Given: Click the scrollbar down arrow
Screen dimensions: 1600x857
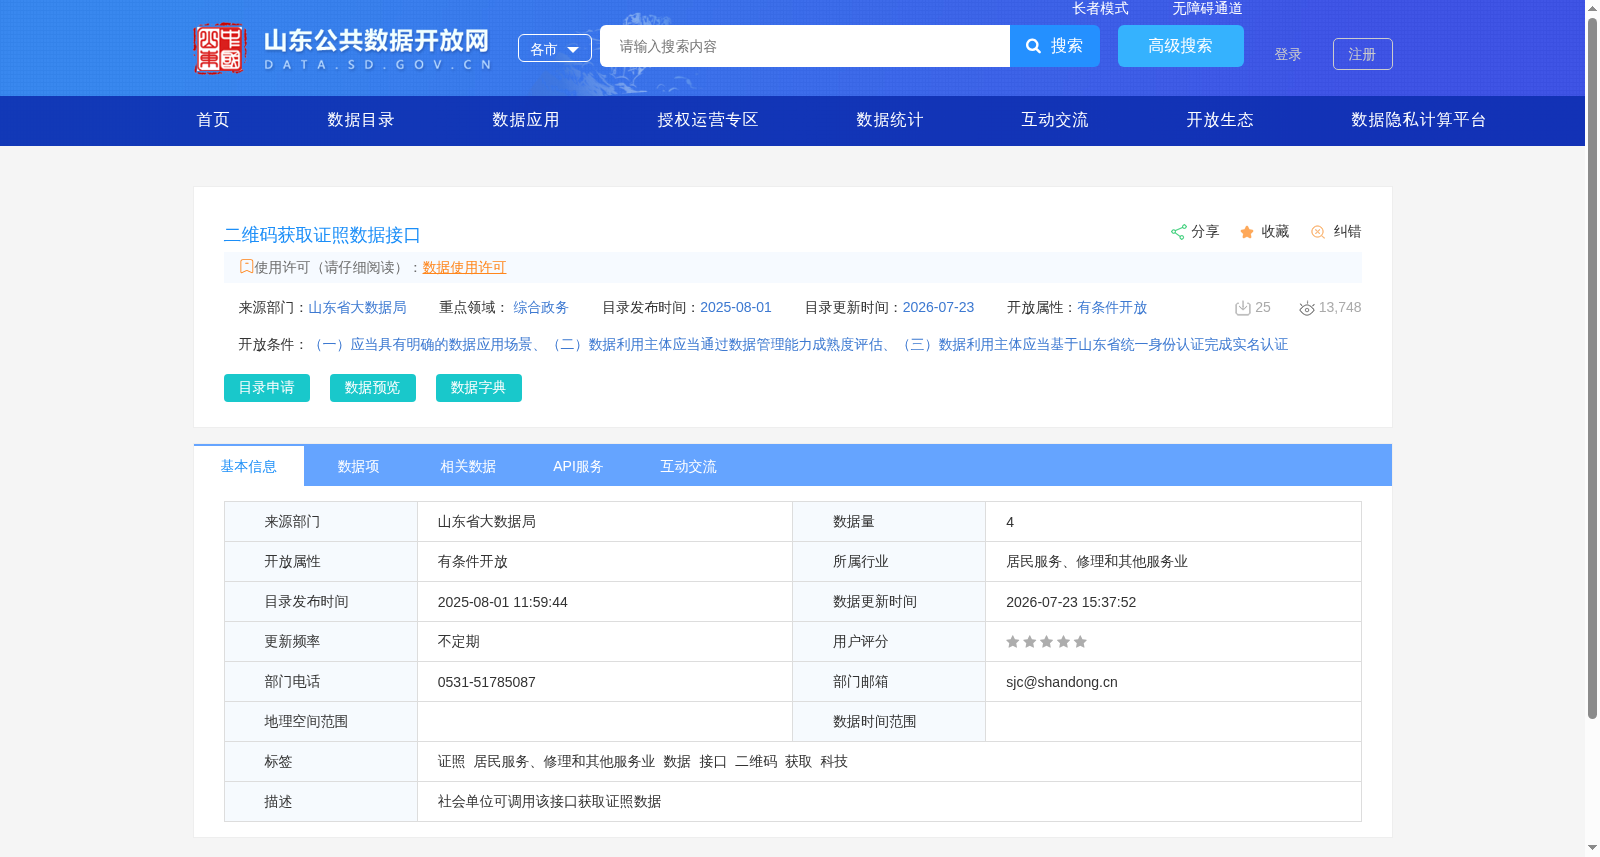Looking at the screenshot, I should (x=1592, y=848).
